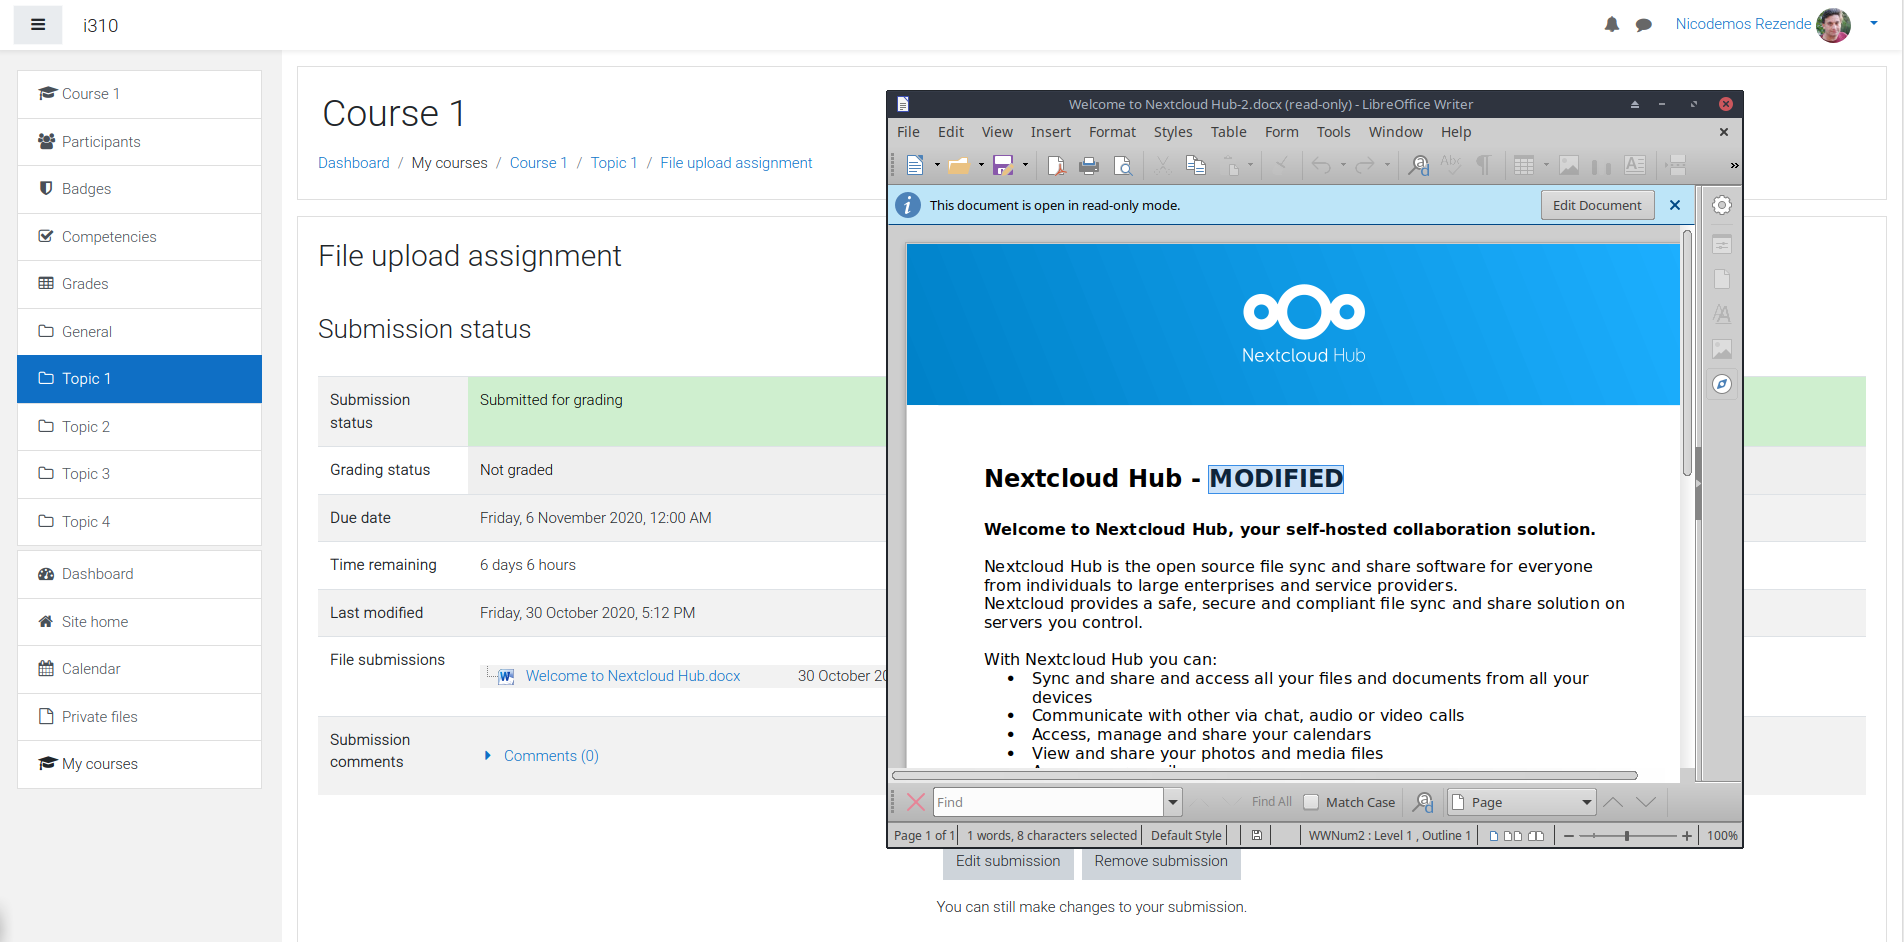Open the Styles sidebar deck icon
The height and width of the screenshot is (942, 1904).
pos(1721,314)
